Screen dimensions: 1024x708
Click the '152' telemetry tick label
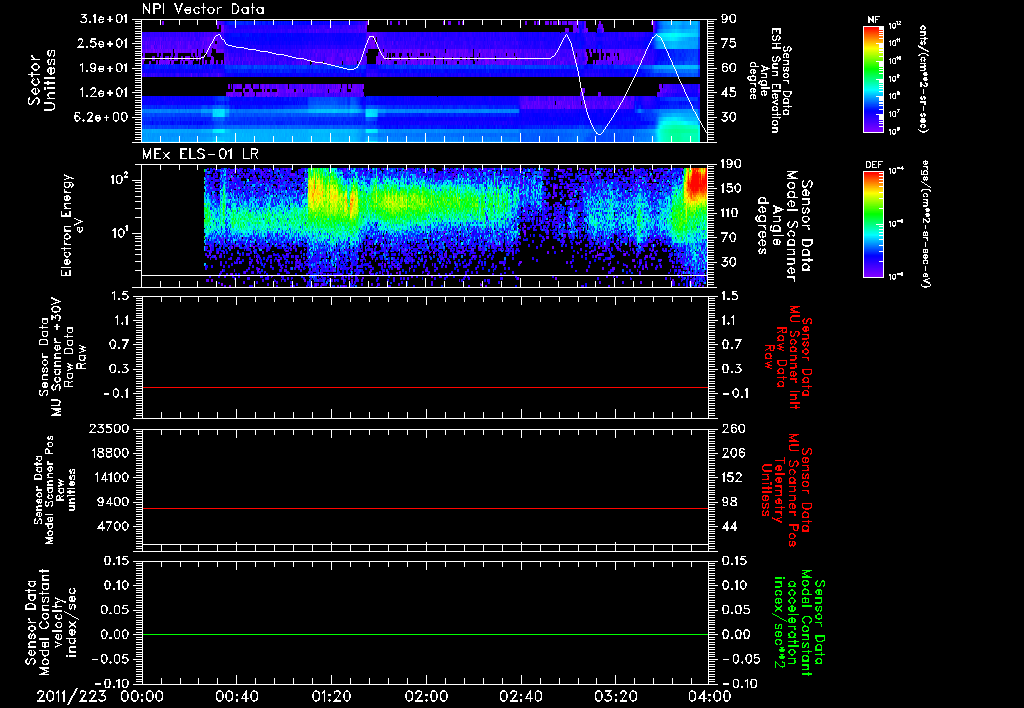point(731,477)
